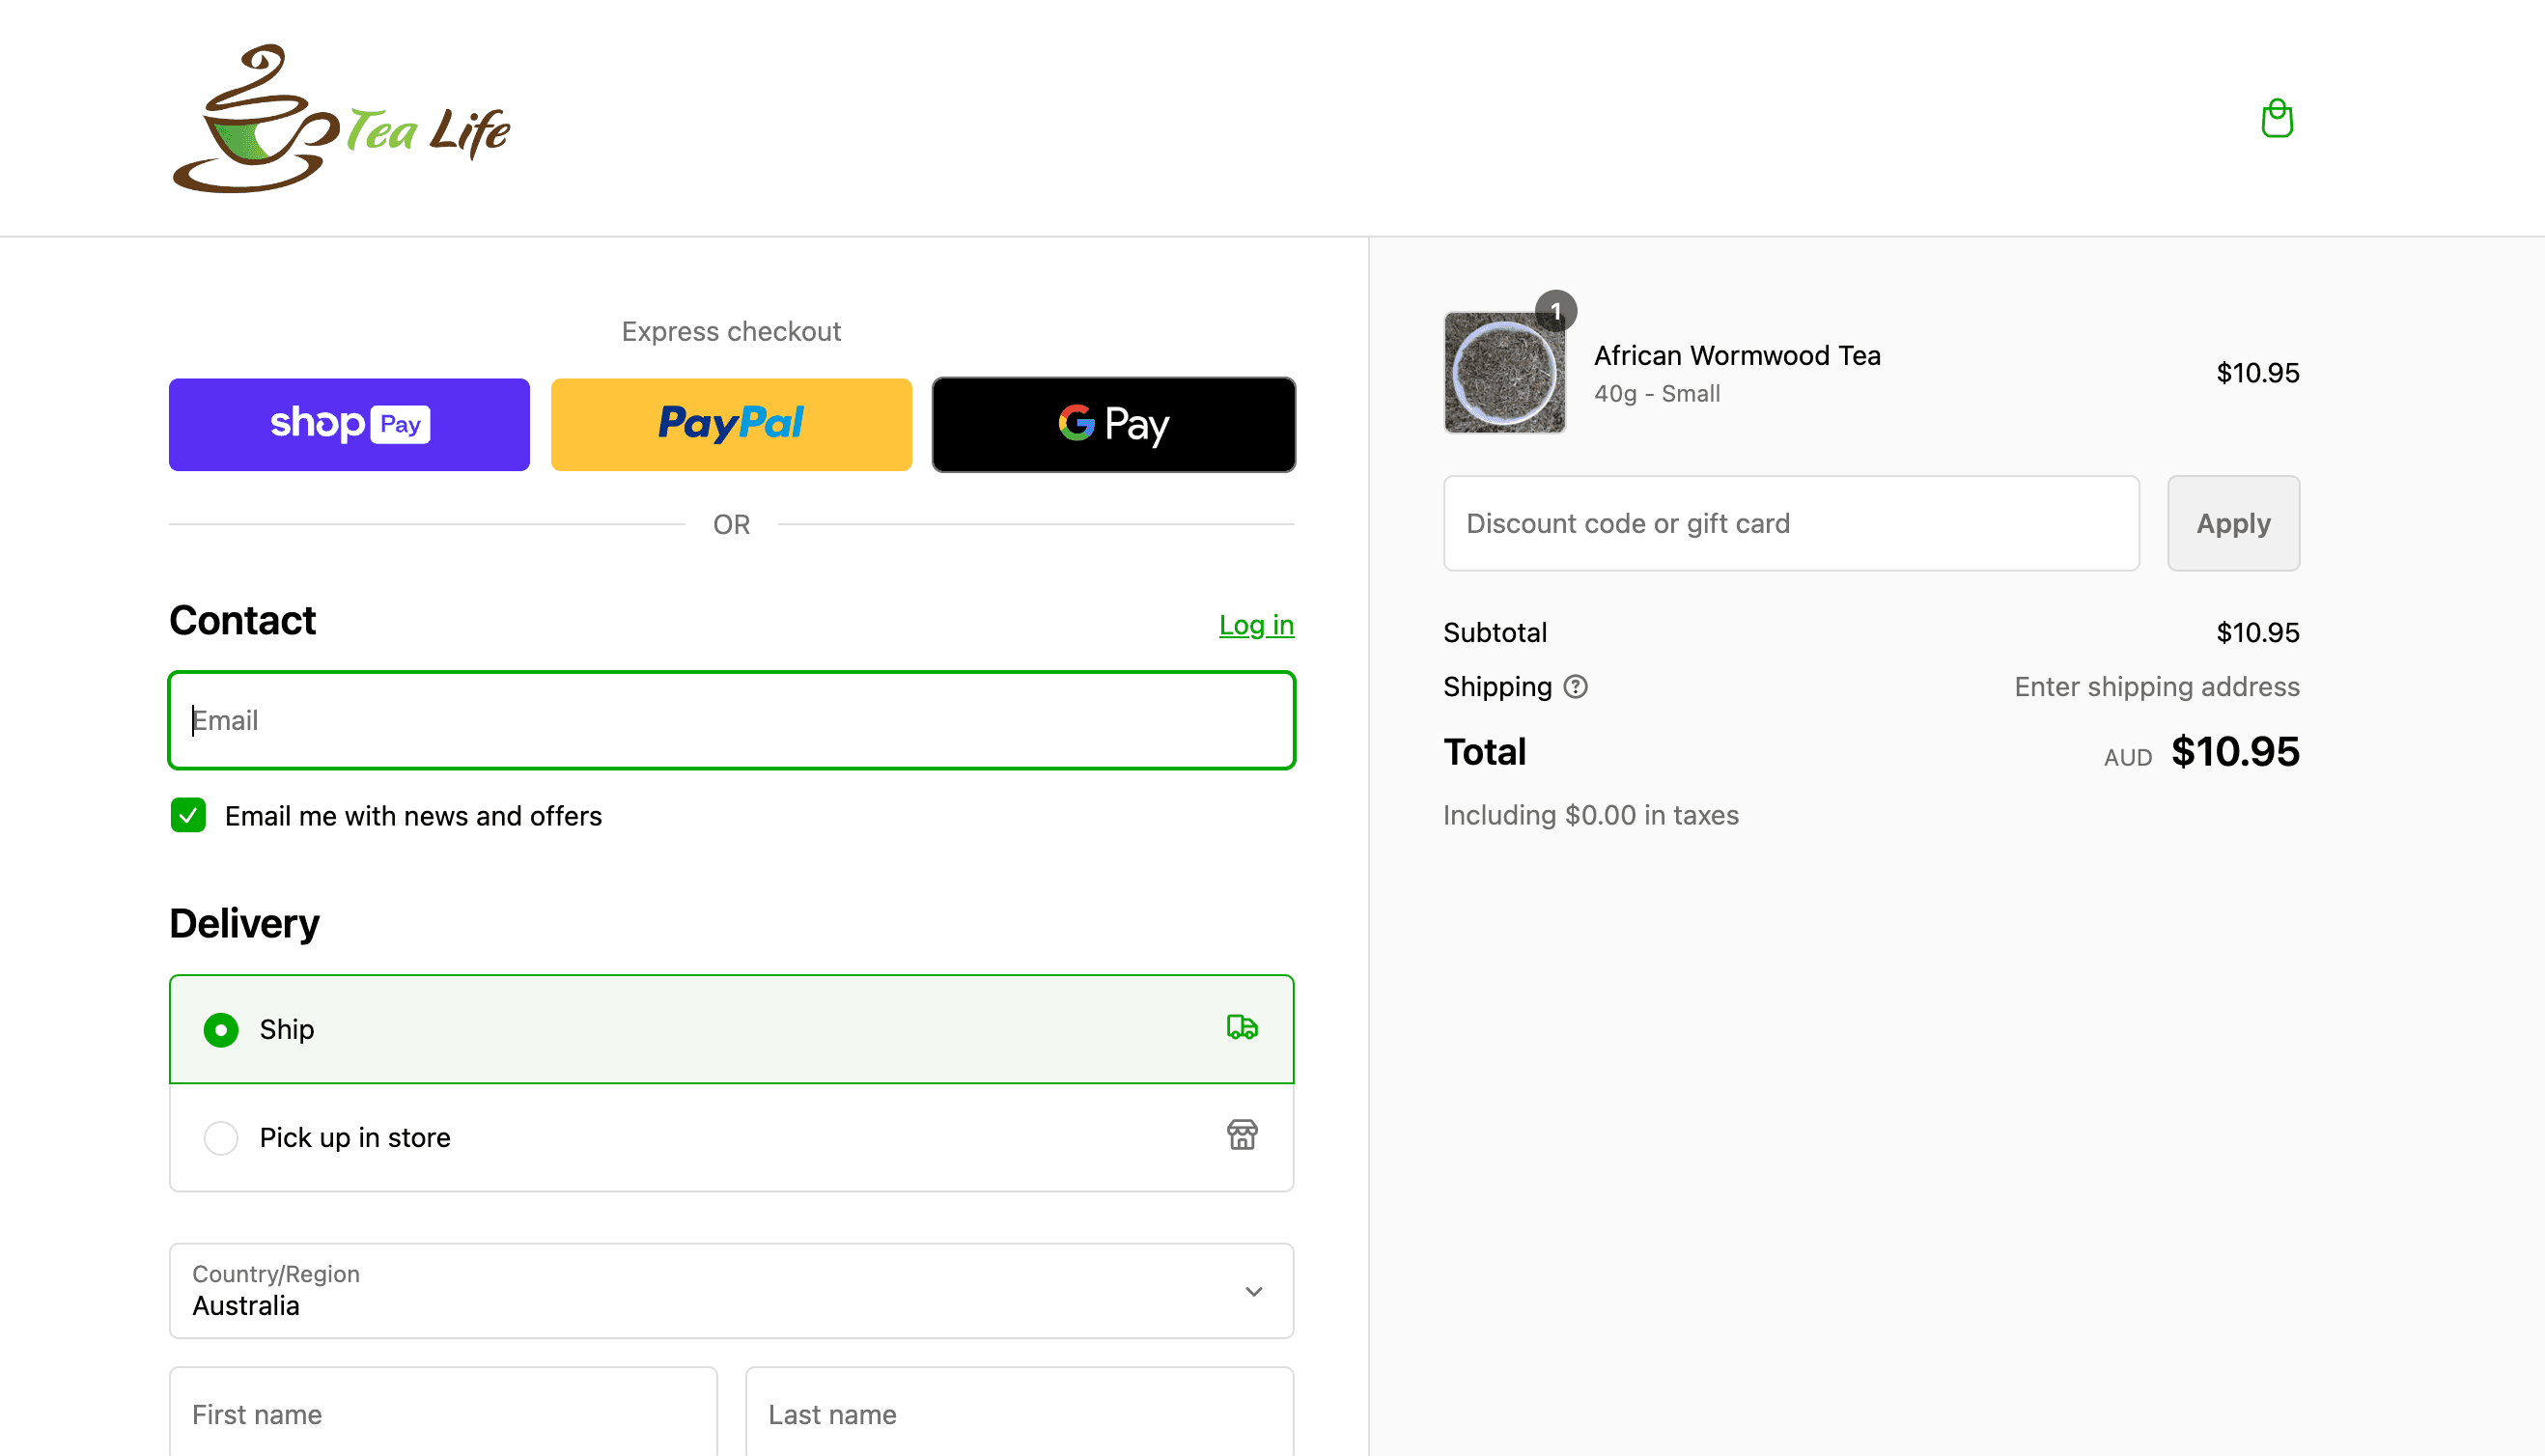Click the First name field
This screenshot has height=1456, width=2545.
[x=443, y=1413]
